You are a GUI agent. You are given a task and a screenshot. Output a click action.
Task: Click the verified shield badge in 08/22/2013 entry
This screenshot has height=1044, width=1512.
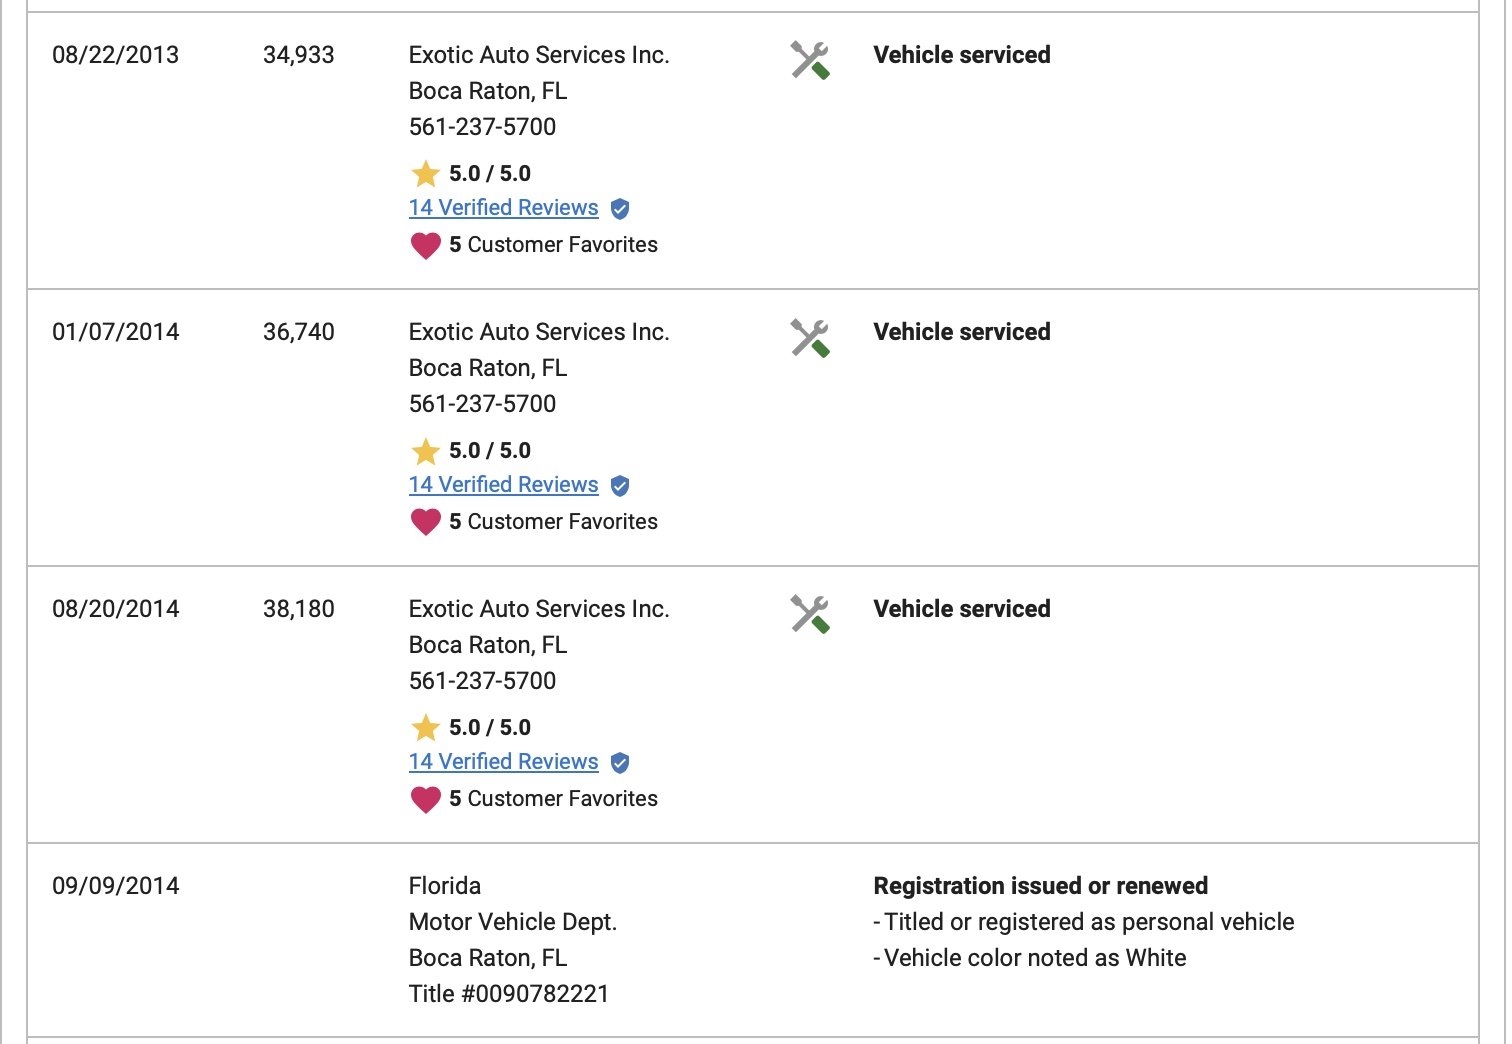click(x=620, y=209)
